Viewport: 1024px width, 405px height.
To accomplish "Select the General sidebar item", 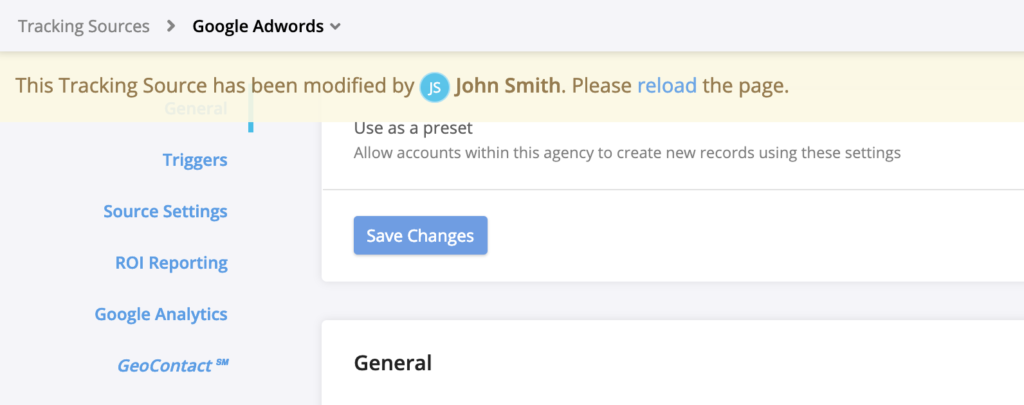I will tap(195, 109).
